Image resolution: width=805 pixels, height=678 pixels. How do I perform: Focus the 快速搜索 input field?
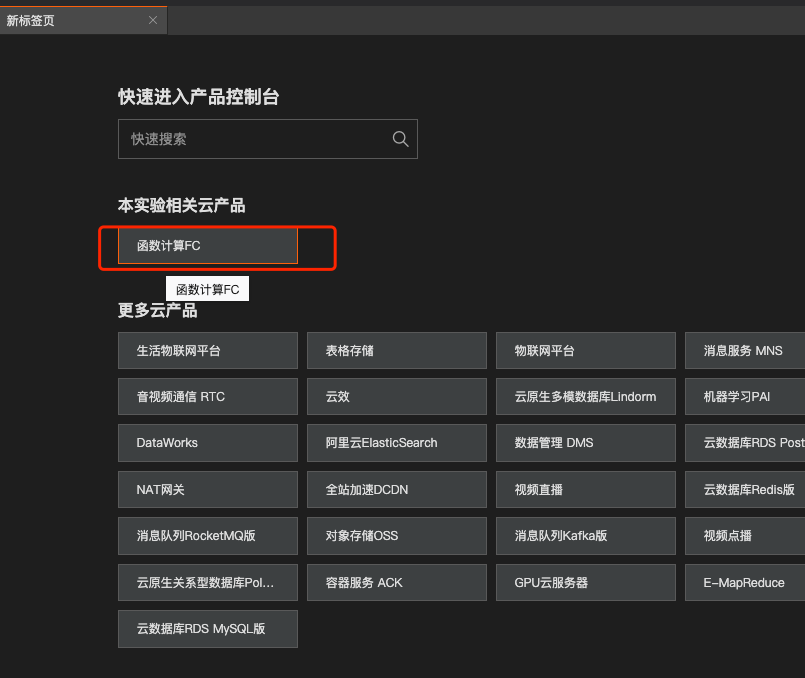click(x=267, y=139)
